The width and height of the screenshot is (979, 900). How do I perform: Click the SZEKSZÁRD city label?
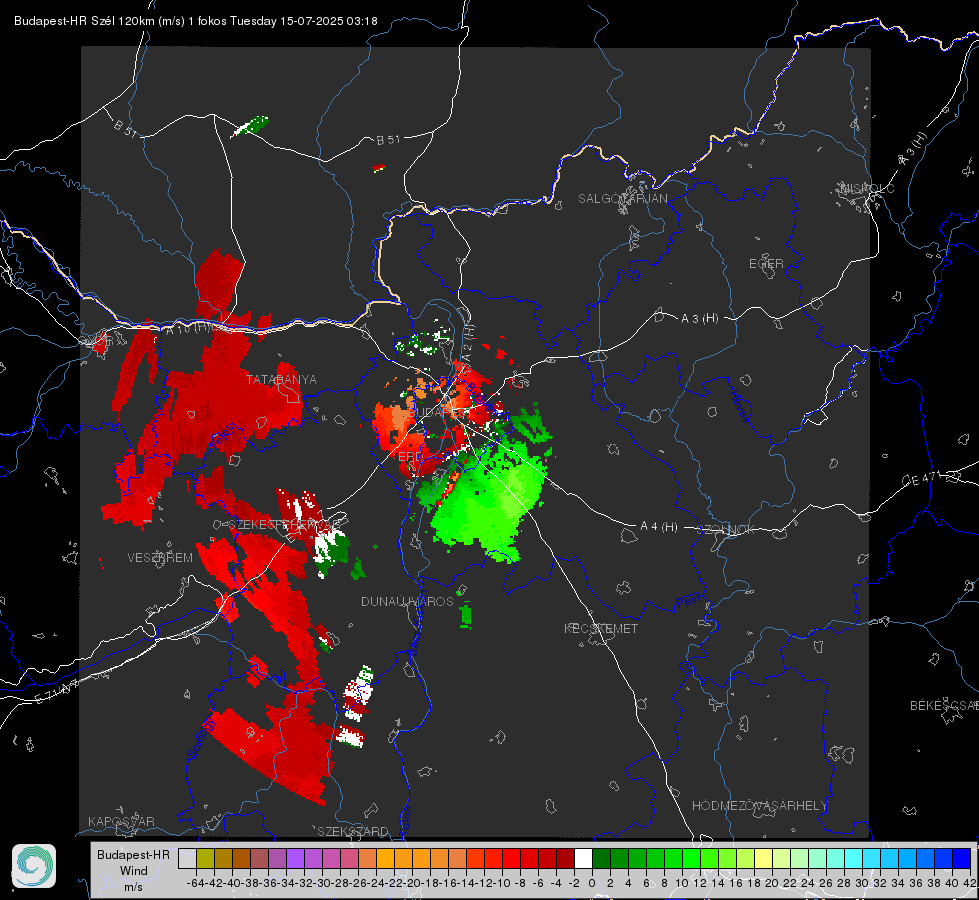(353, 831)
